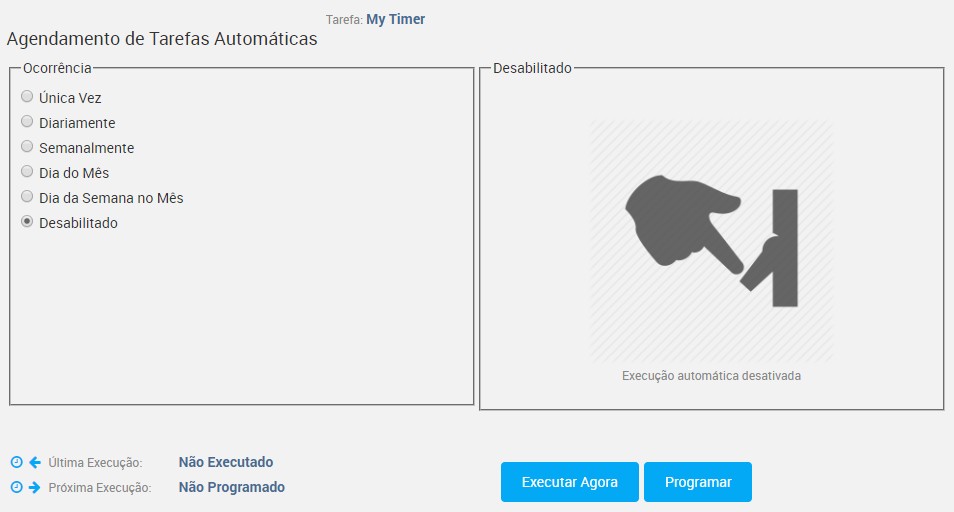954x512 pixels.
Task: Click the Última Execução label
Action: pos(96,463)
